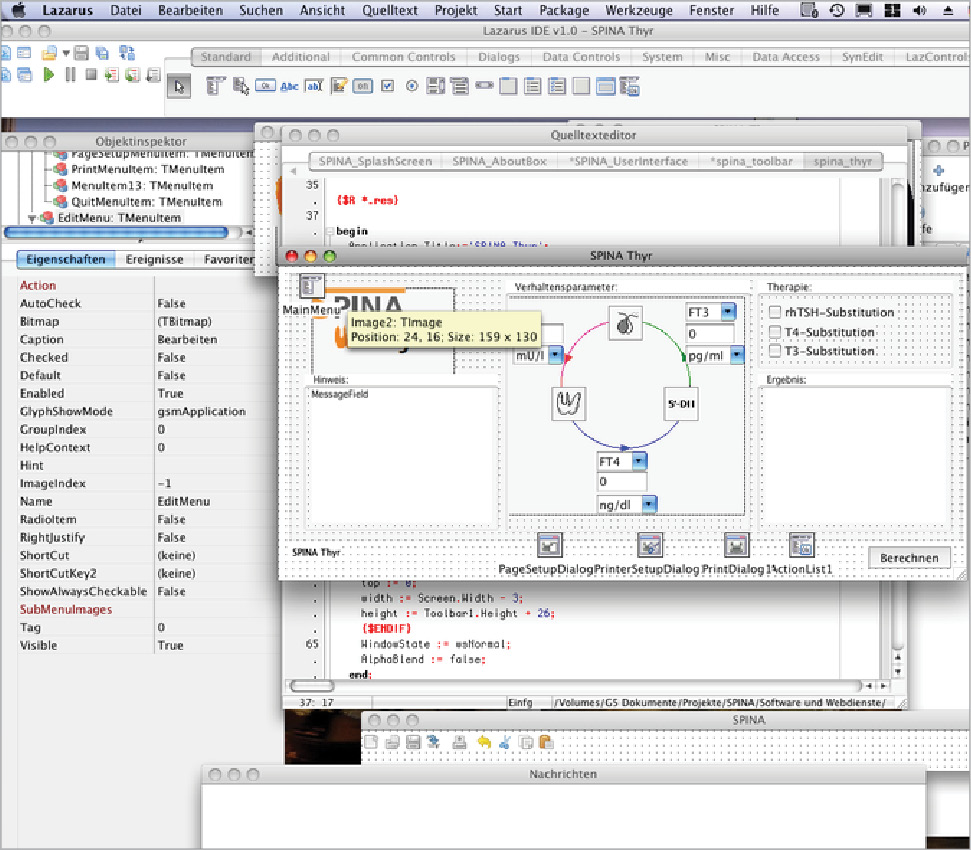Image resolution: width=971 pixels, height=850 pixels.
Task: Click the MainMenu component icon on the form
Action: tap(313, 287)
